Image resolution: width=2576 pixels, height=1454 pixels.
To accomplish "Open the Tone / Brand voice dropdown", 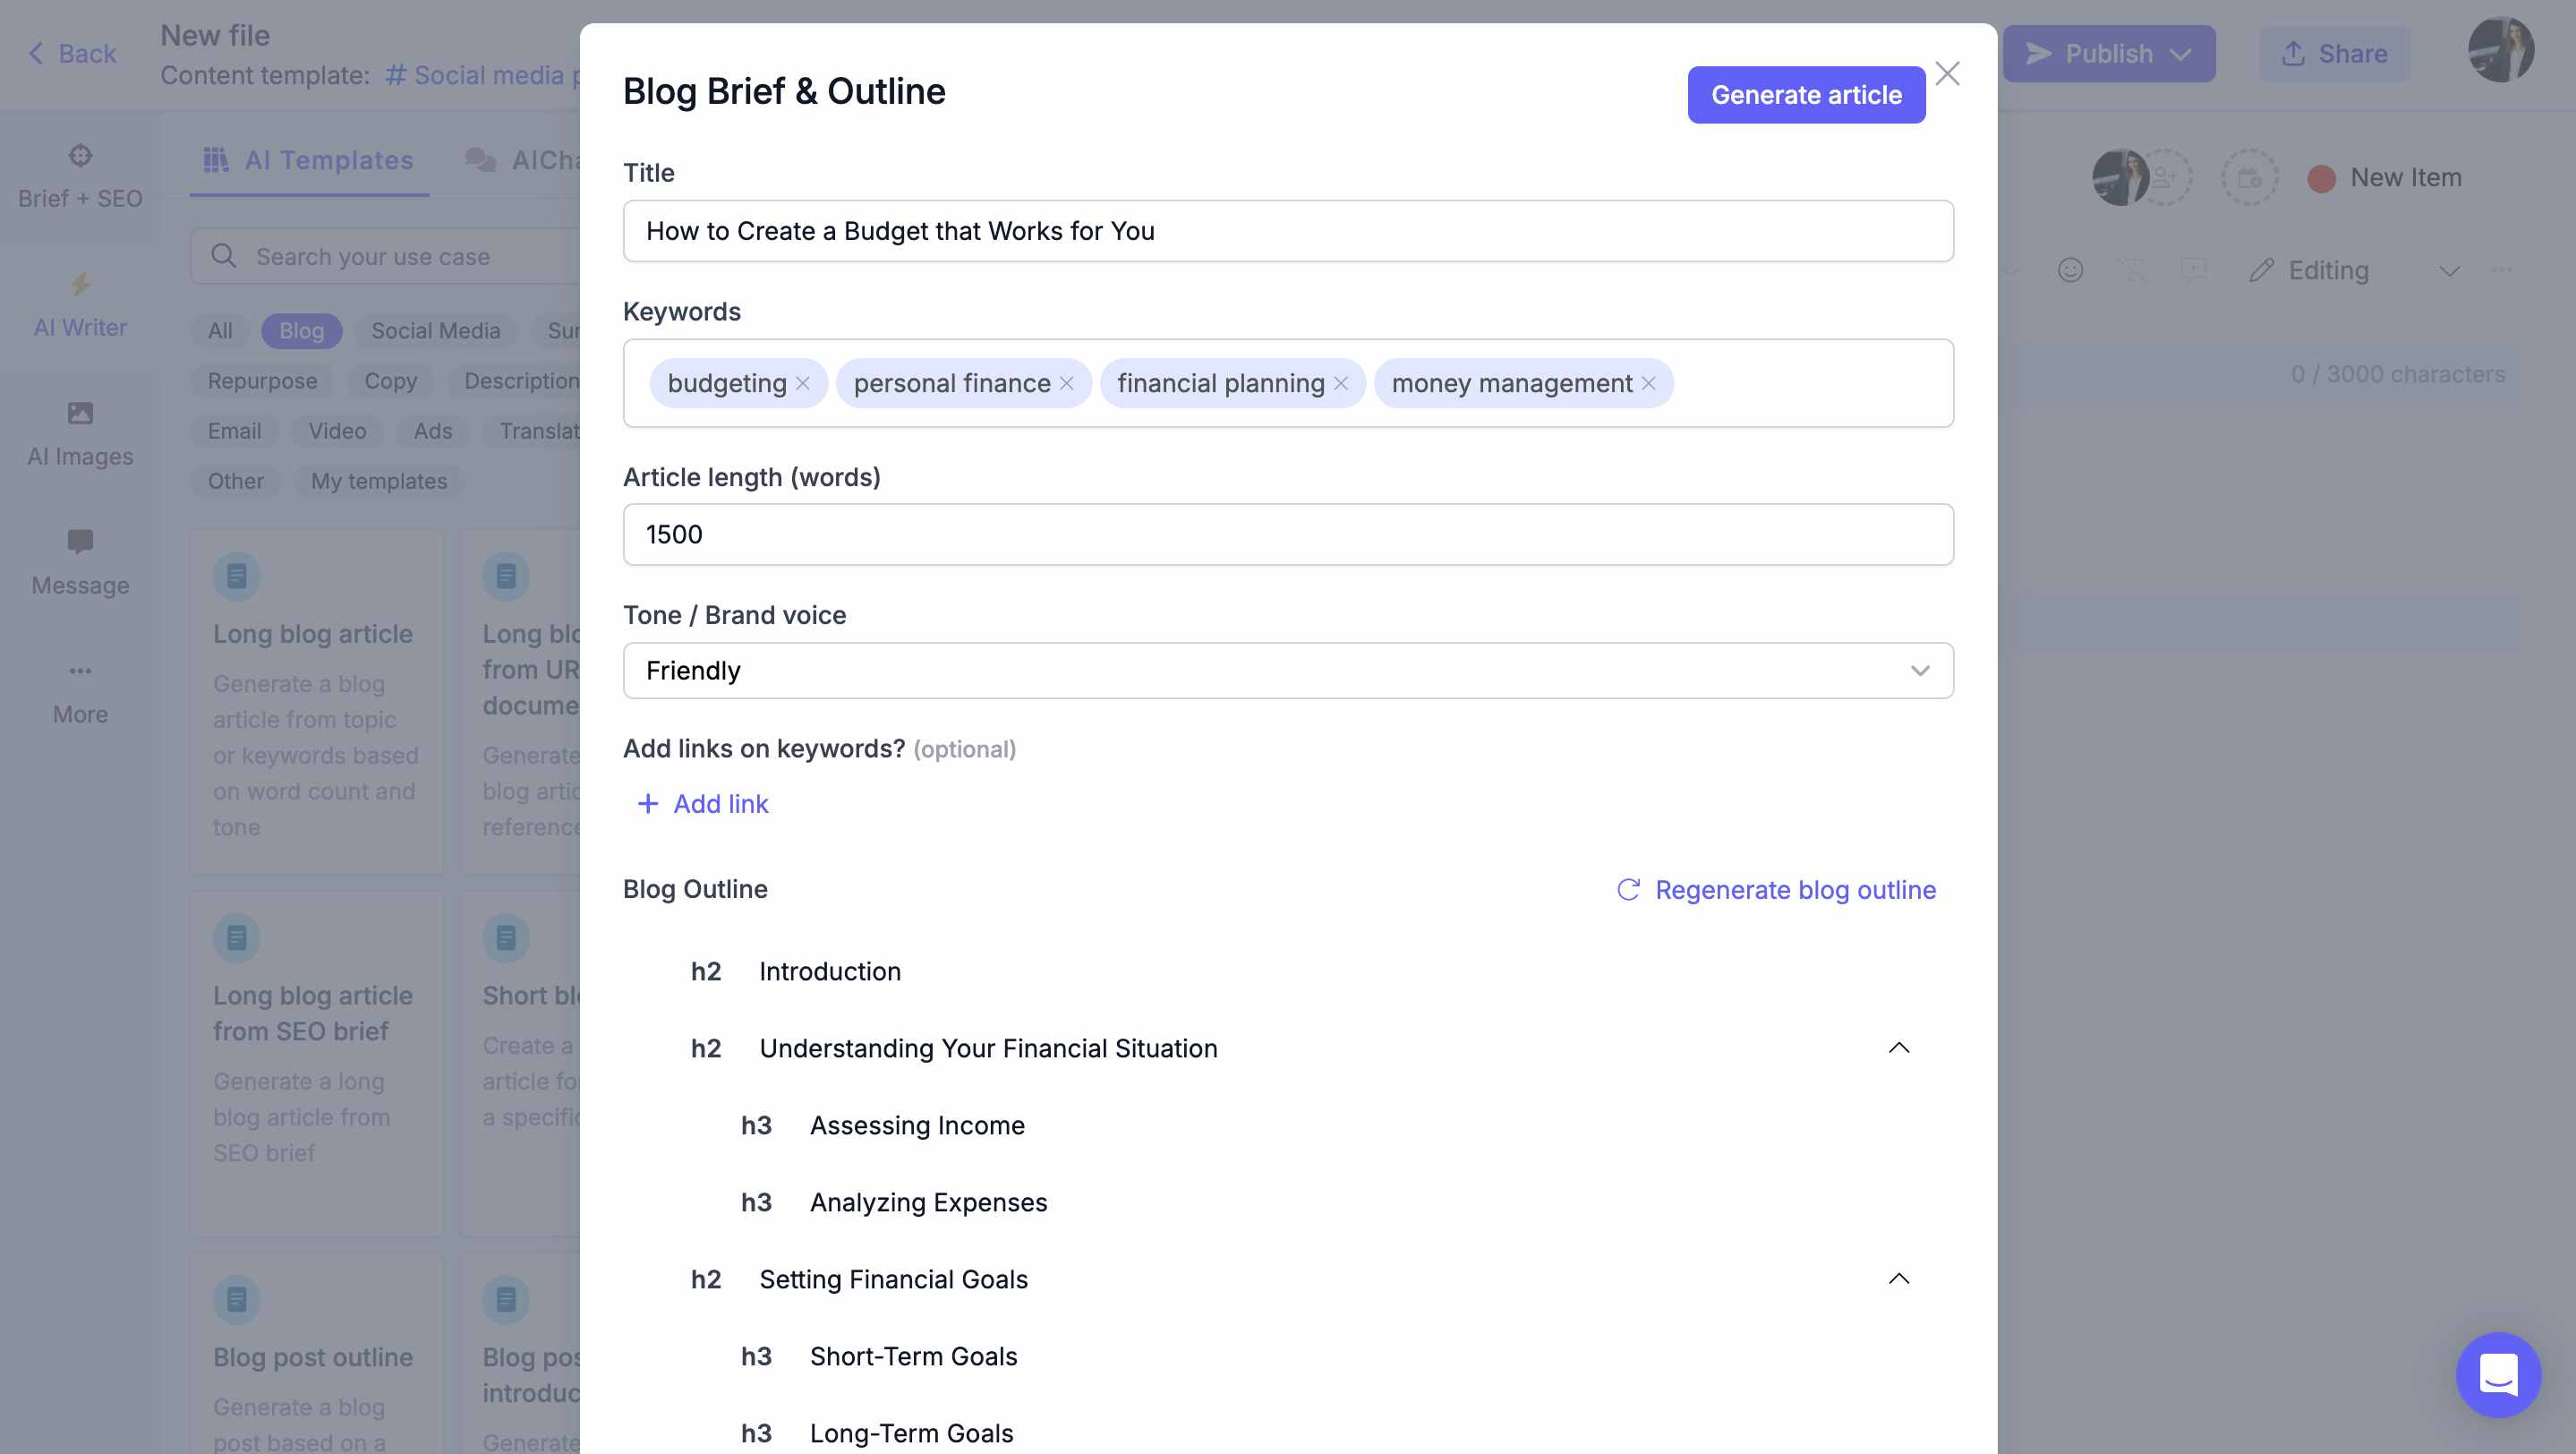I will (x=1287, y=671).
